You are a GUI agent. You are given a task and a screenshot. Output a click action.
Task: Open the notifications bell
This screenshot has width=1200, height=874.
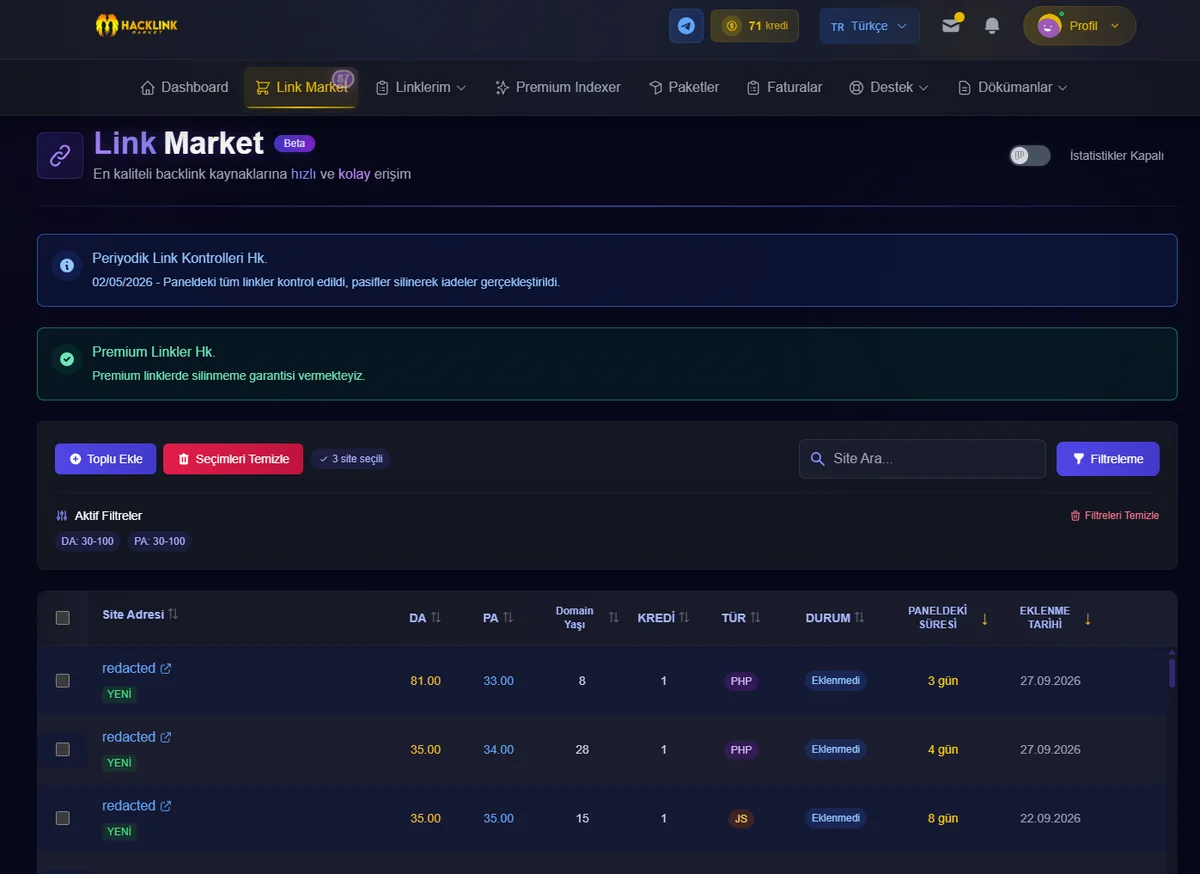(992, 26)
